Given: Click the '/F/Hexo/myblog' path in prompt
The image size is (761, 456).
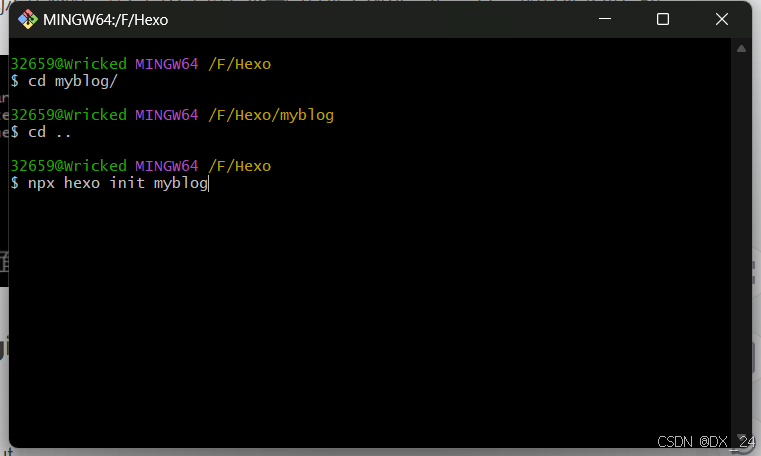Looking at the screenshot, I should tap(271, 115).
